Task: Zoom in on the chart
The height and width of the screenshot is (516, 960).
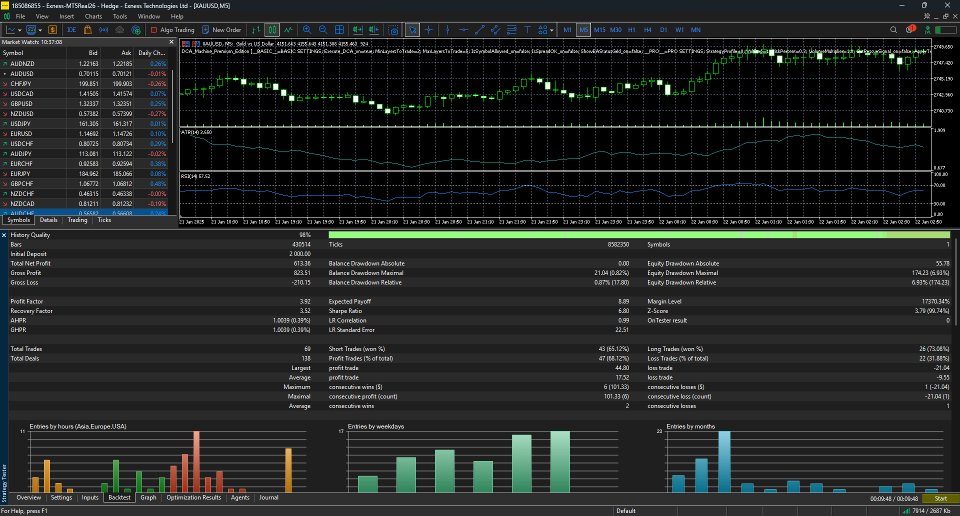Action: coord(307,29)
